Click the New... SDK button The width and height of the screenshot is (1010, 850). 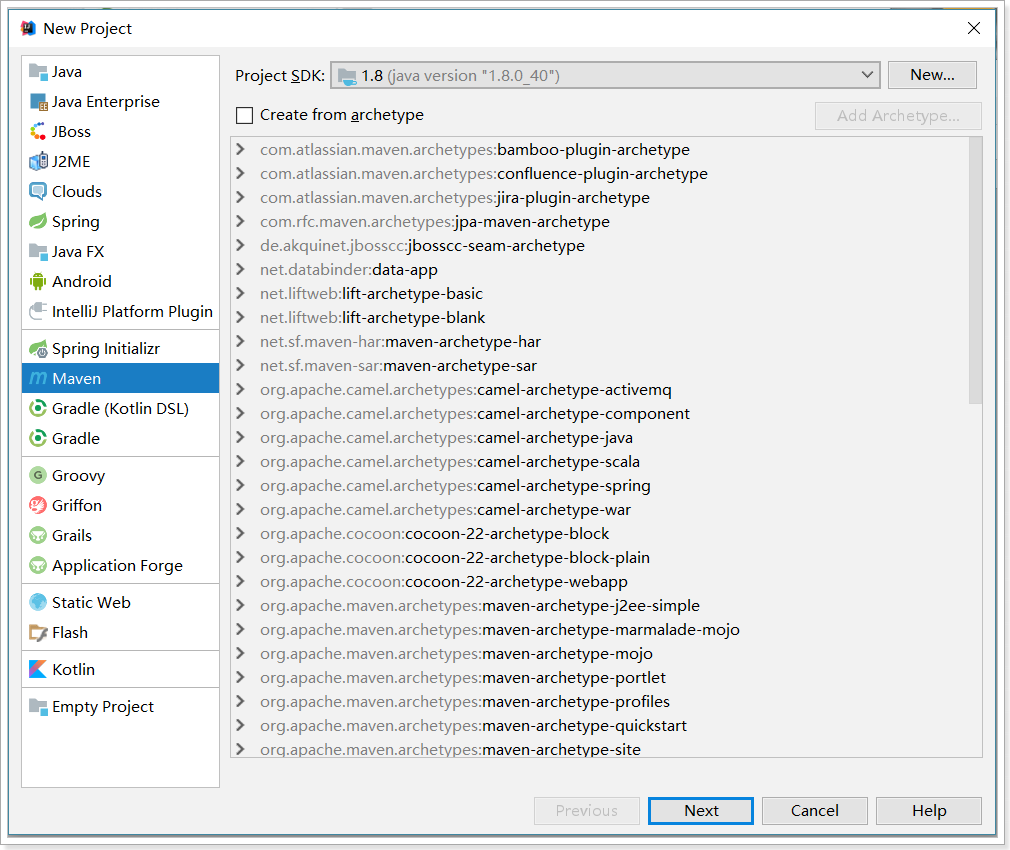point(932,75)
